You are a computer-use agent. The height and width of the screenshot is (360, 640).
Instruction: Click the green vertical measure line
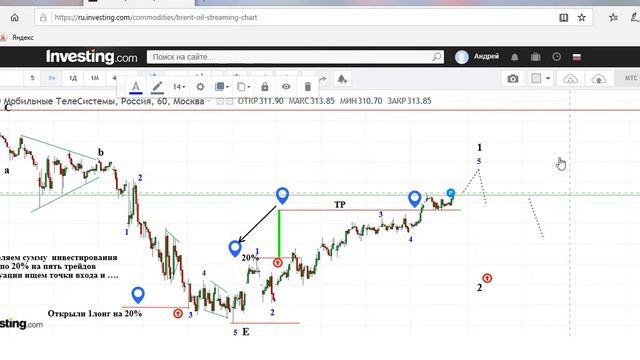(279, 233)
